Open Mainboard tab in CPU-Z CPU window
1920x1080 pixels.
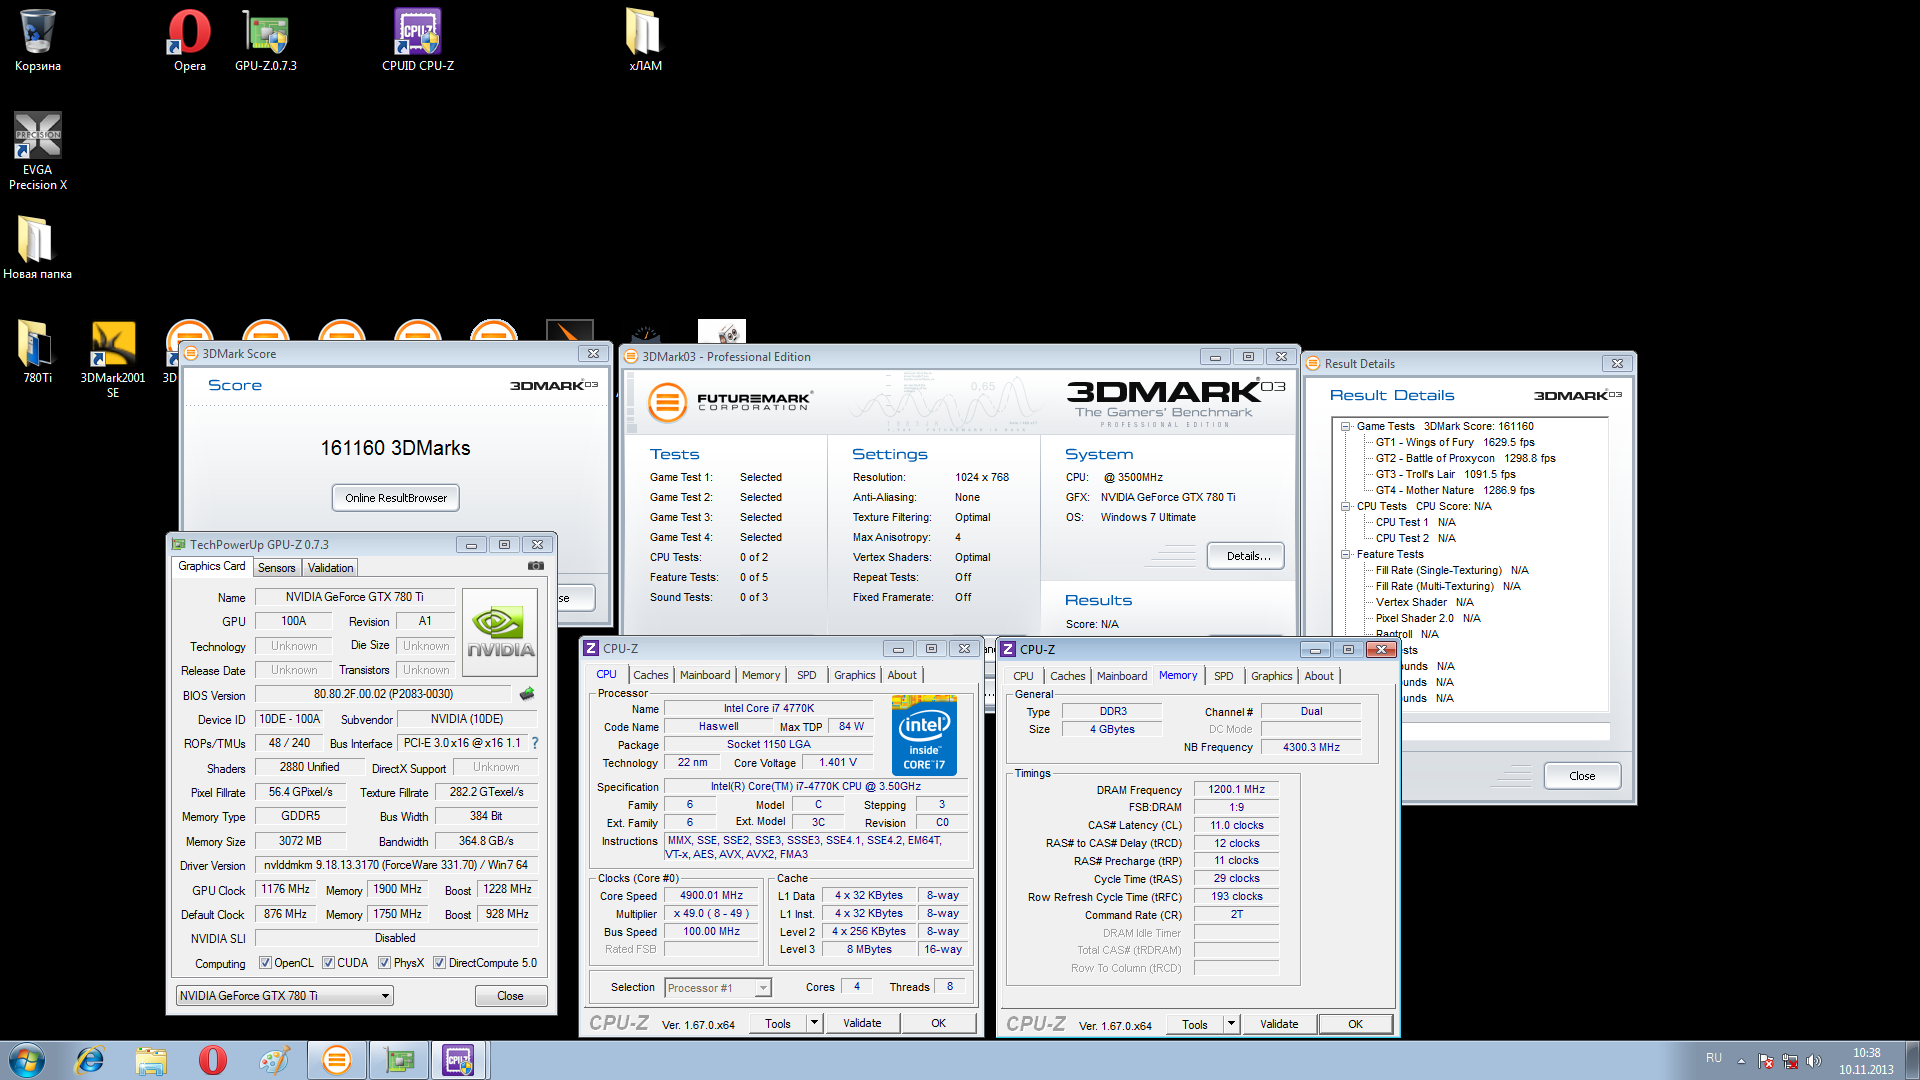pos(705,675)
